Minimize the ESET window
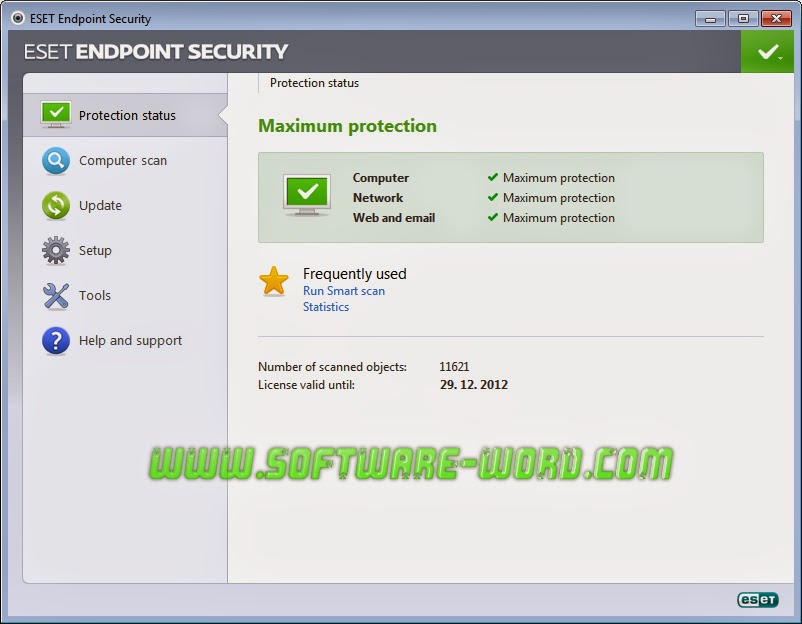 [x=710, y=19]
